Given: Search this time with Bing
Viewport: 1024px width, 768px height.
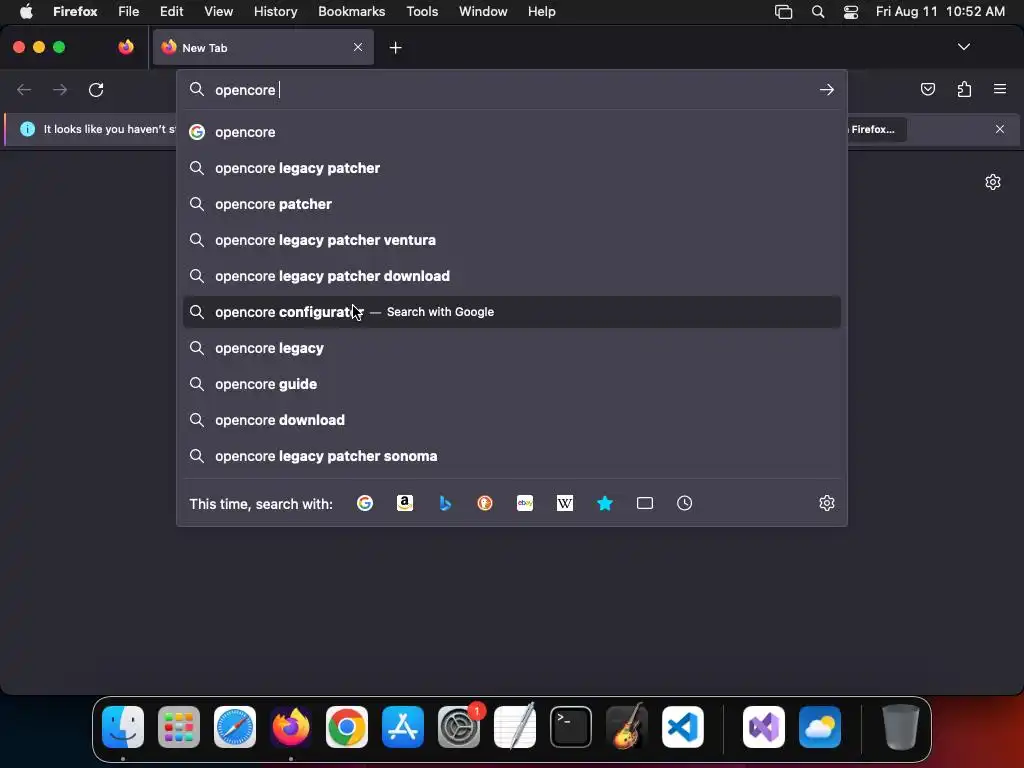Looking at the screenshot, I should [445, 503].
